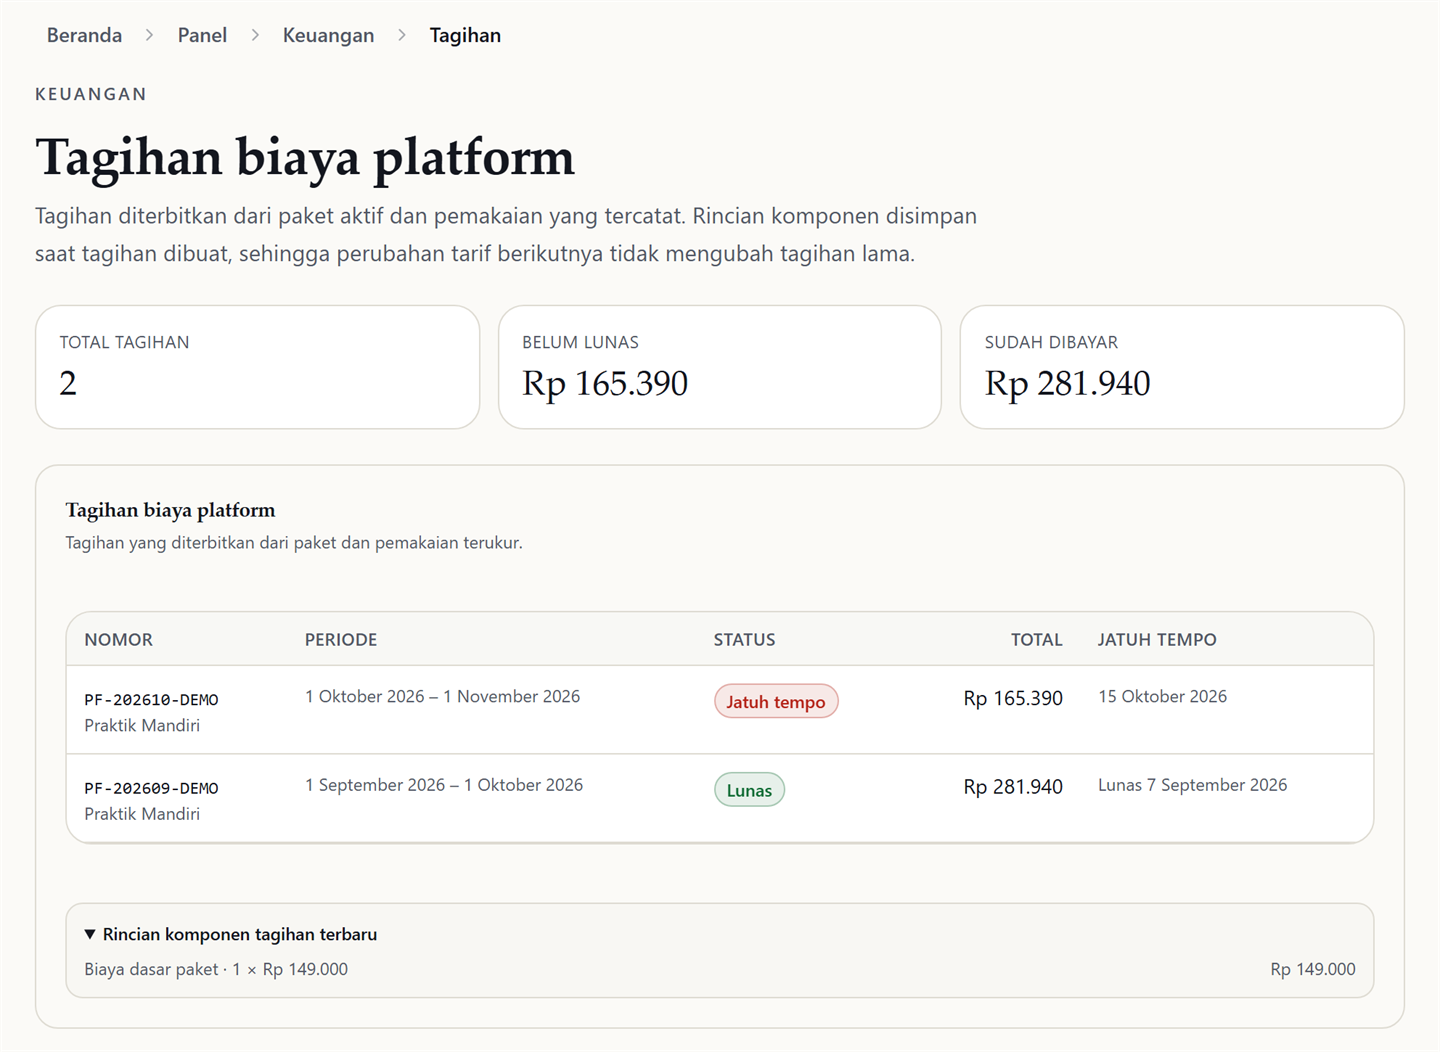Image resolution: width=1440 pixels, height=1052 pixels.
Task: Click the Total Tagihan card value 2
Action: pos(68,383)
